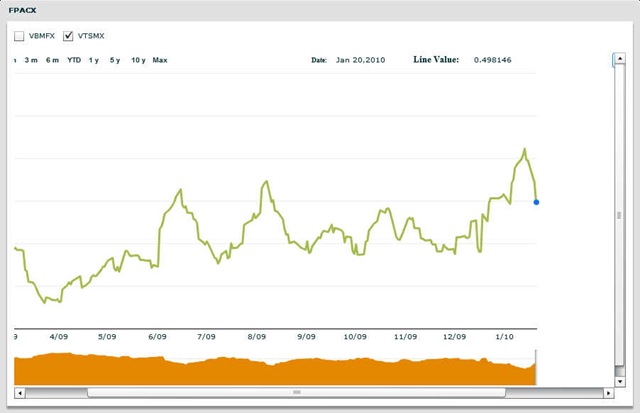Click the orange overview chart area
The width and height of the screenshot is (640, 413).
(275, 369)
